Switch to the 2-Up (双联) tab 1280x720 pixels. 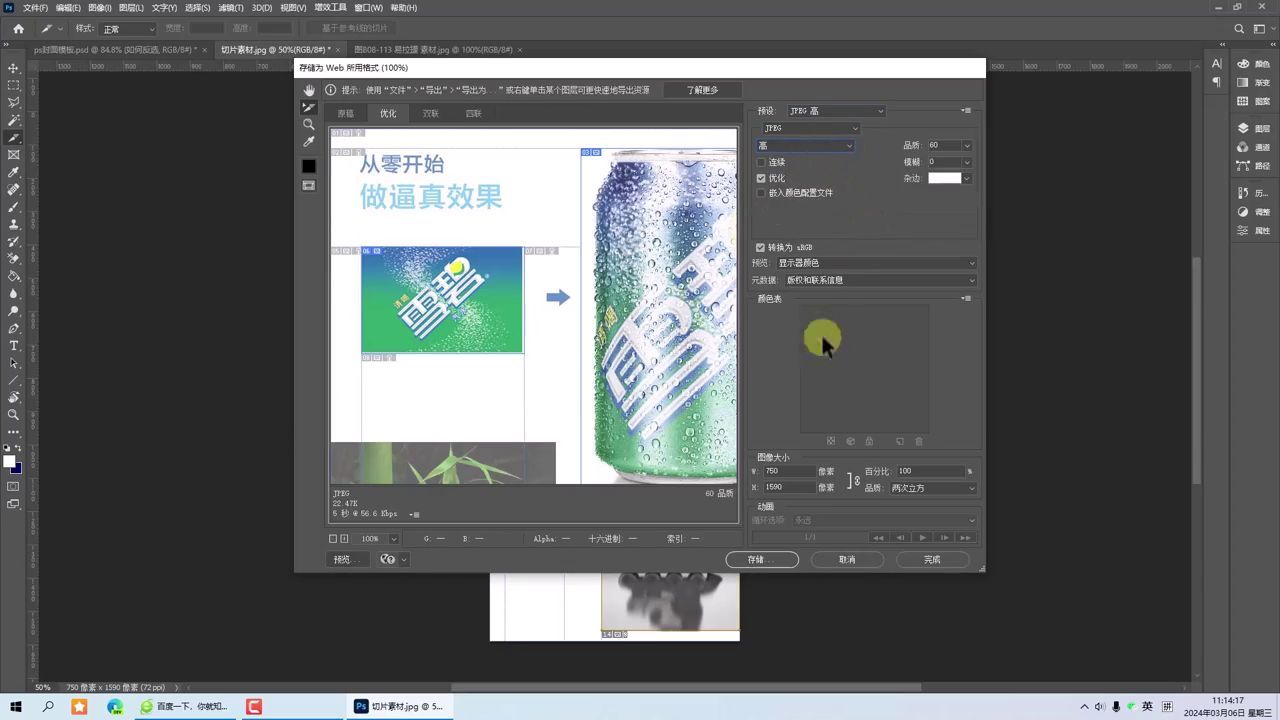(431, 113)
